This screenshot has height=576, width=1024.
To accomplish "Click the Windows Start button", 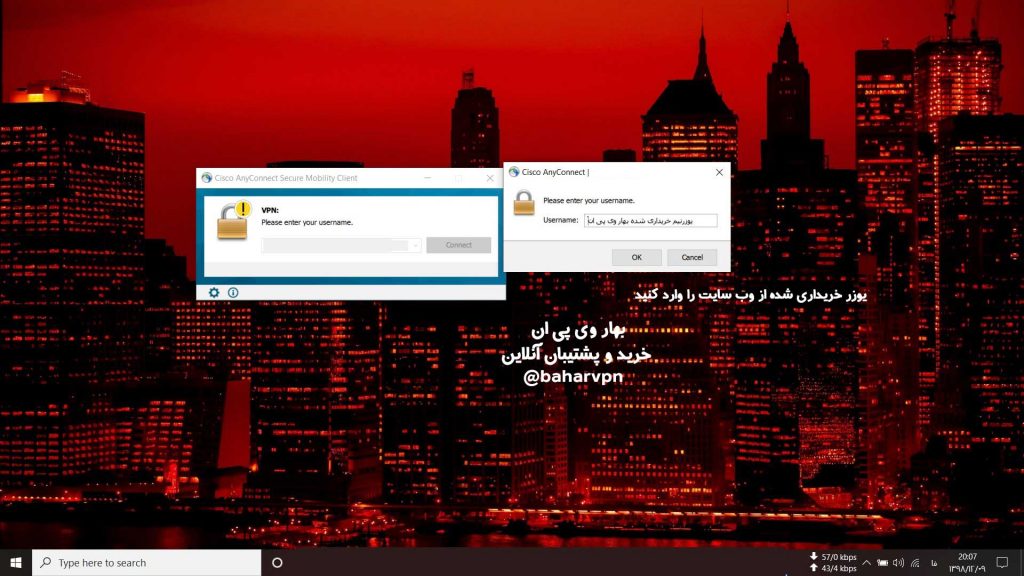I will click(x=16, y=562).
